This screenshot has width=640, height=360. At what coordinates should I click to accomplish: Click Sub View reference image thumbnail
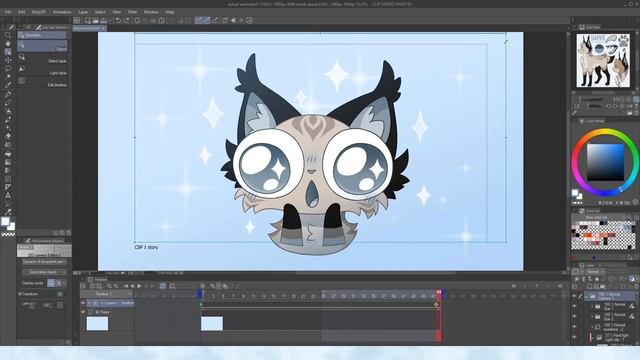[x=603, y=60]
